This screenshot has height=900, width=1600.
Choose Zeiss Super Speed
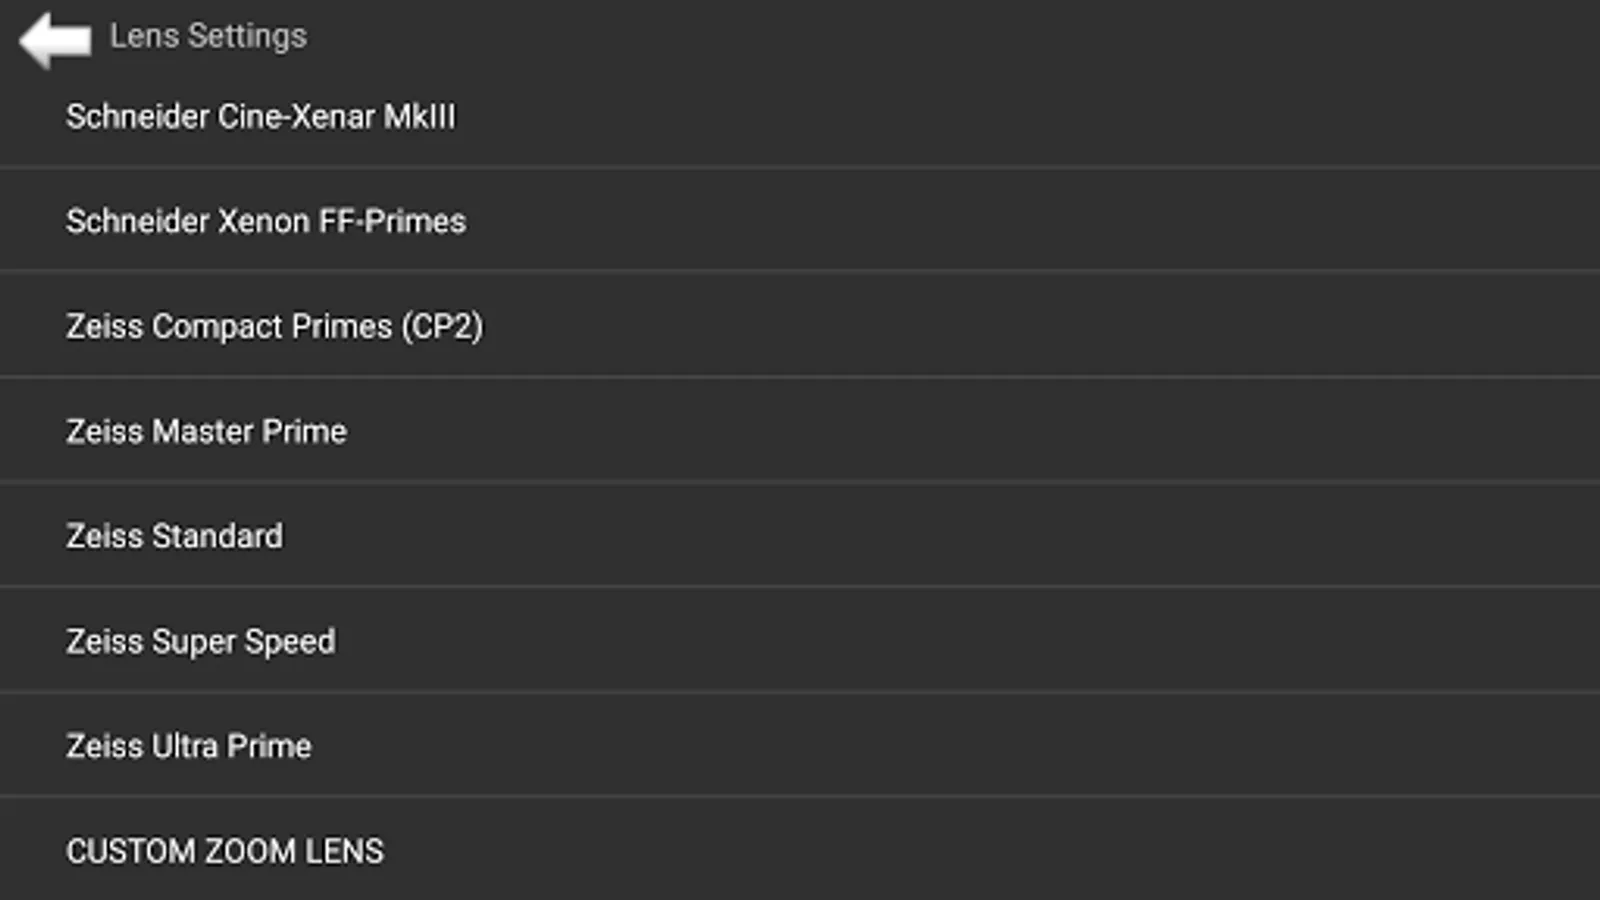tap(200, 642)
